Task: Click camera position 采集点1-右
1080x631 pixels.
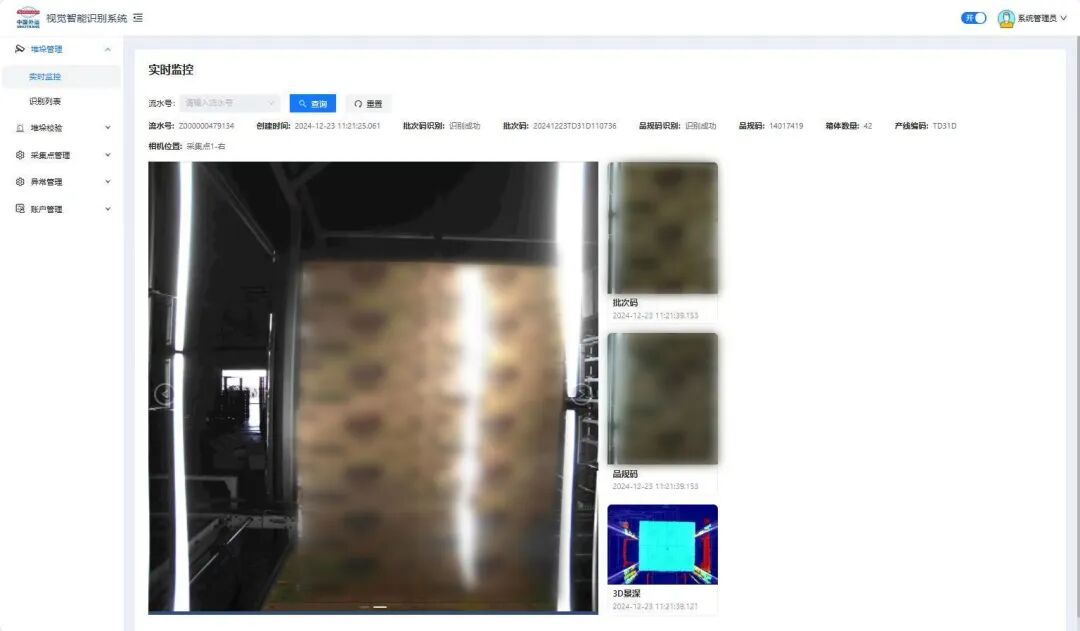Action: click(x=206, y=146)
